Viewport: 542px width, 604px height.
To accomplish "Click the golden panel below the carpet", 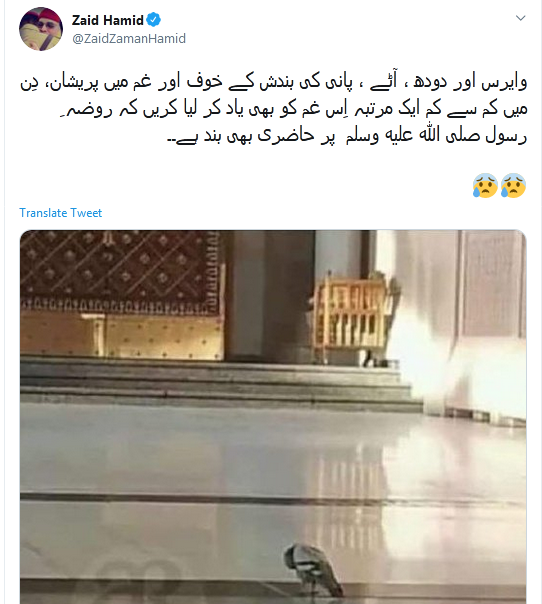I will point(122,336).
